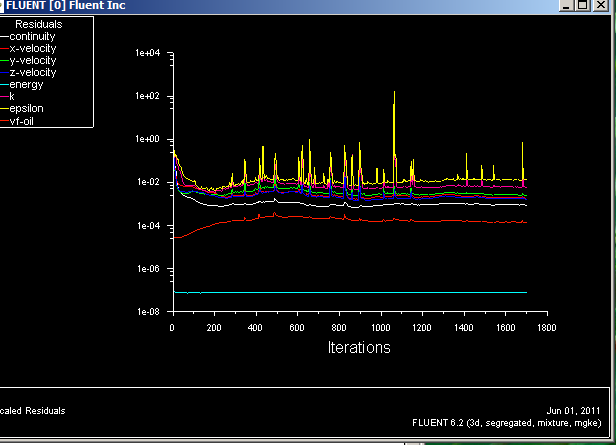The image size is (616, 445).
Task: Click the Jun 01, 2011 date text
Action: click(x=573, y=410)
